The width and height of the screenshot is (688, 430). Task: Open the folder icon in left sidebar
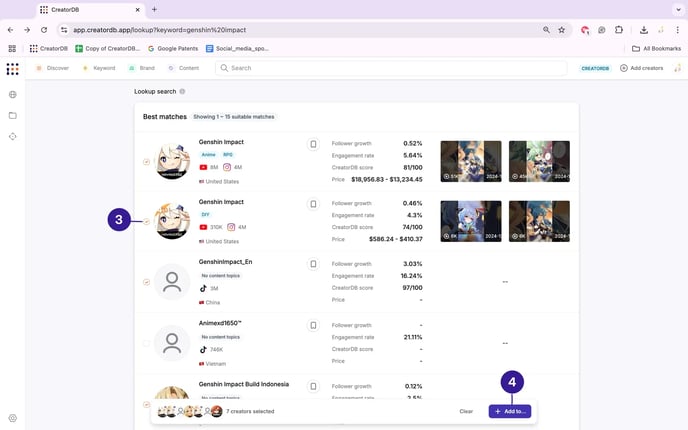[13, 115]
